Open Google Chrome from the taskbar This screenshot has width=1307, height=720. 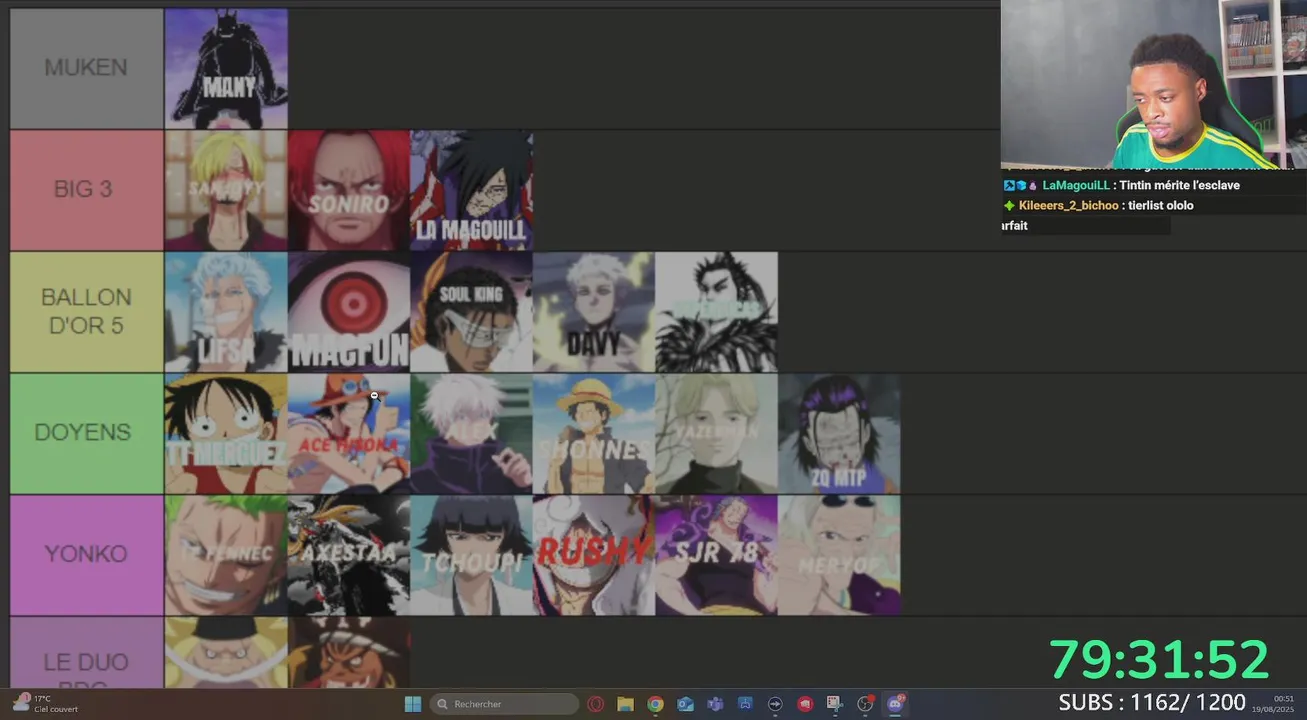coord(655,704)
